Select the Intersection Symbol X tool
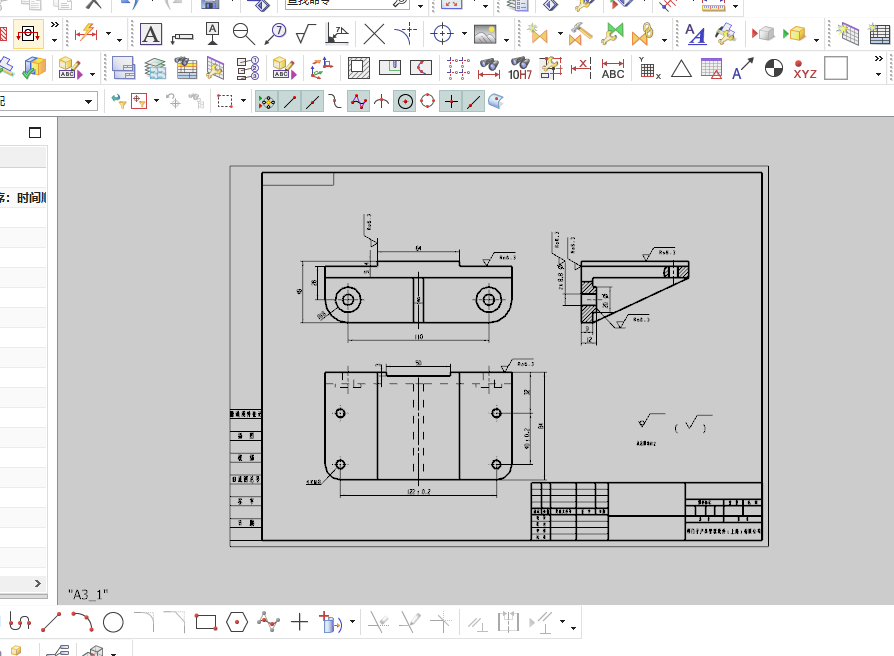The width and height of the screenshot is (894, 656). point(374,34)
